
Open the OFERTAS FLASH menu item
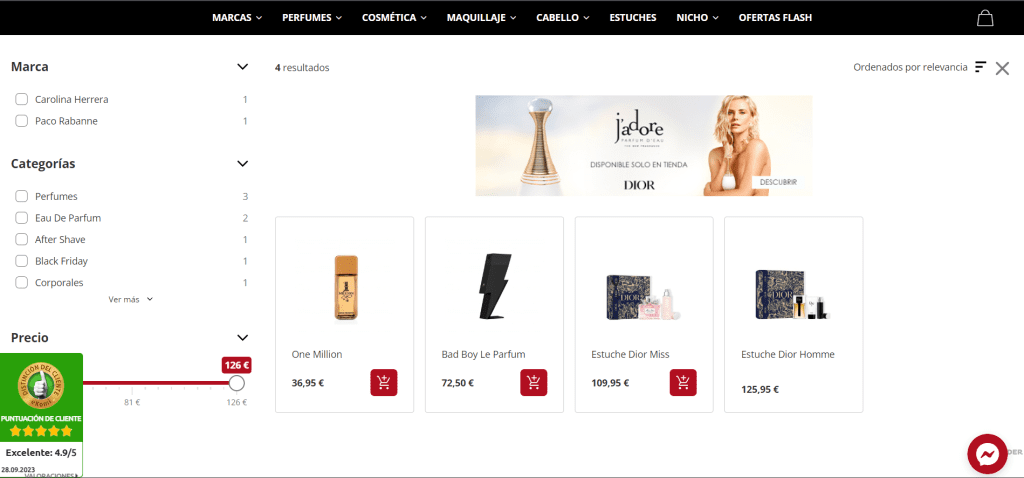775,18
